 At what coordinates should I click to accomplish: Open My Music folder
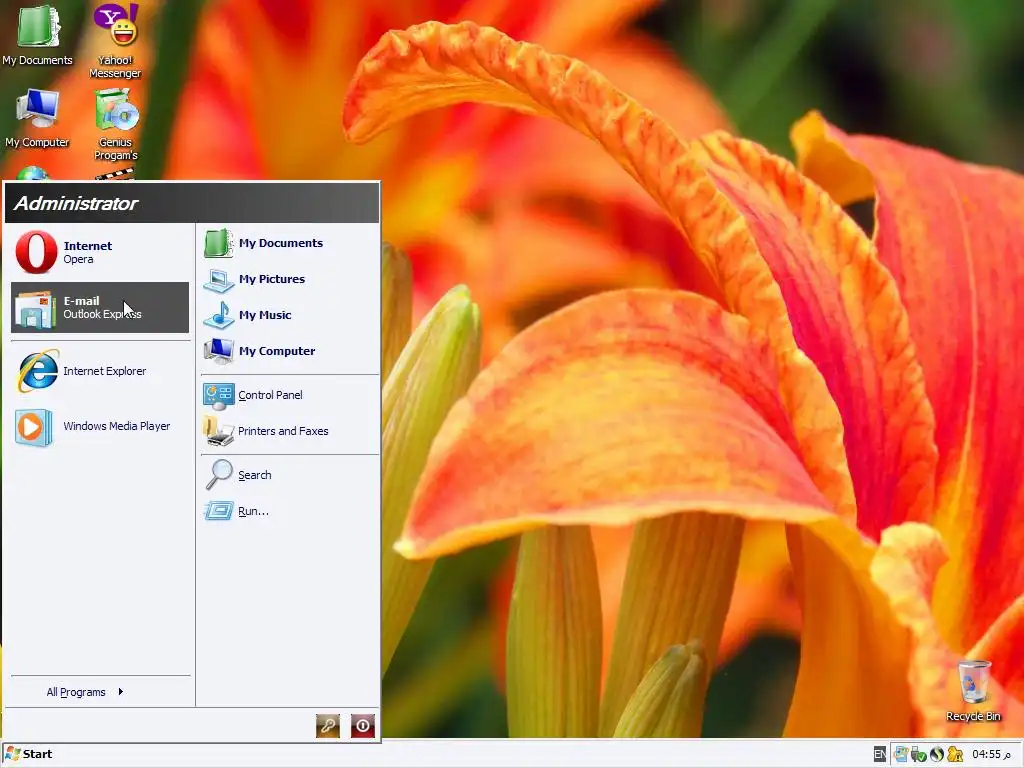click(x=289, y=315)
